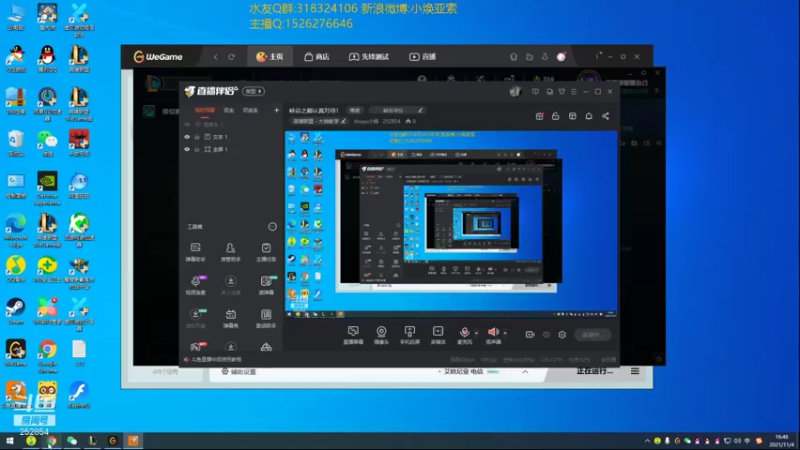Screen dimensions: 800x450
Task: Click the recording camera icon
Action: 530,335
